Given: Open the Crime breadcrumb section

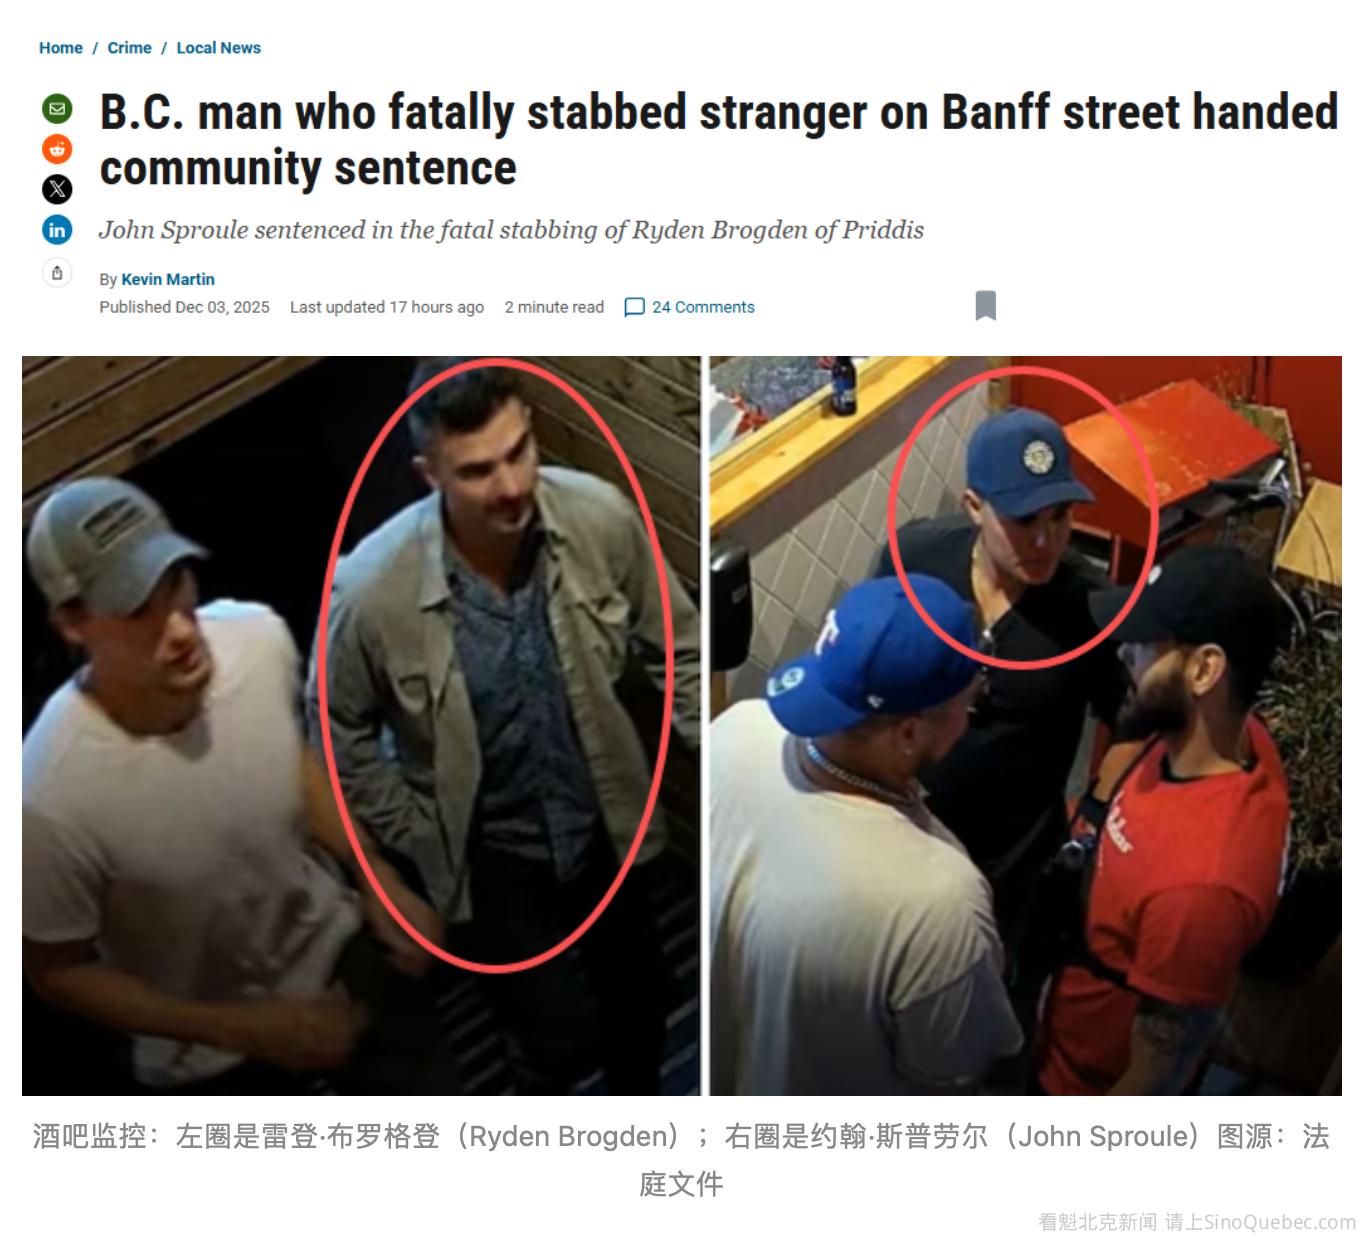Looking at the screenshot, I should click(130, 48).
